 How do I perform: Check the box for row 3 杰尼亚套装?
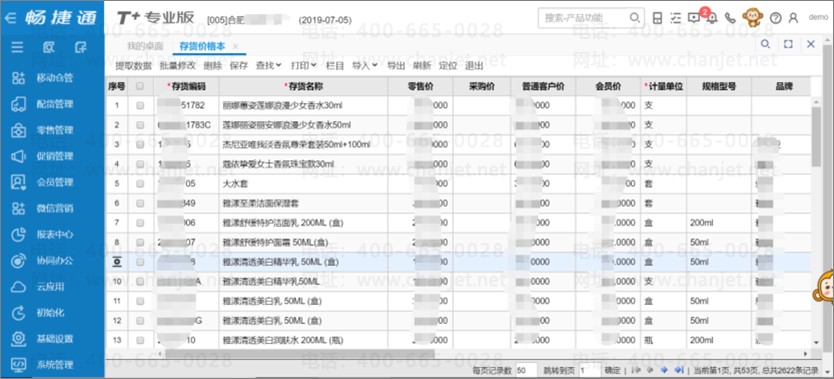[140, 145]
